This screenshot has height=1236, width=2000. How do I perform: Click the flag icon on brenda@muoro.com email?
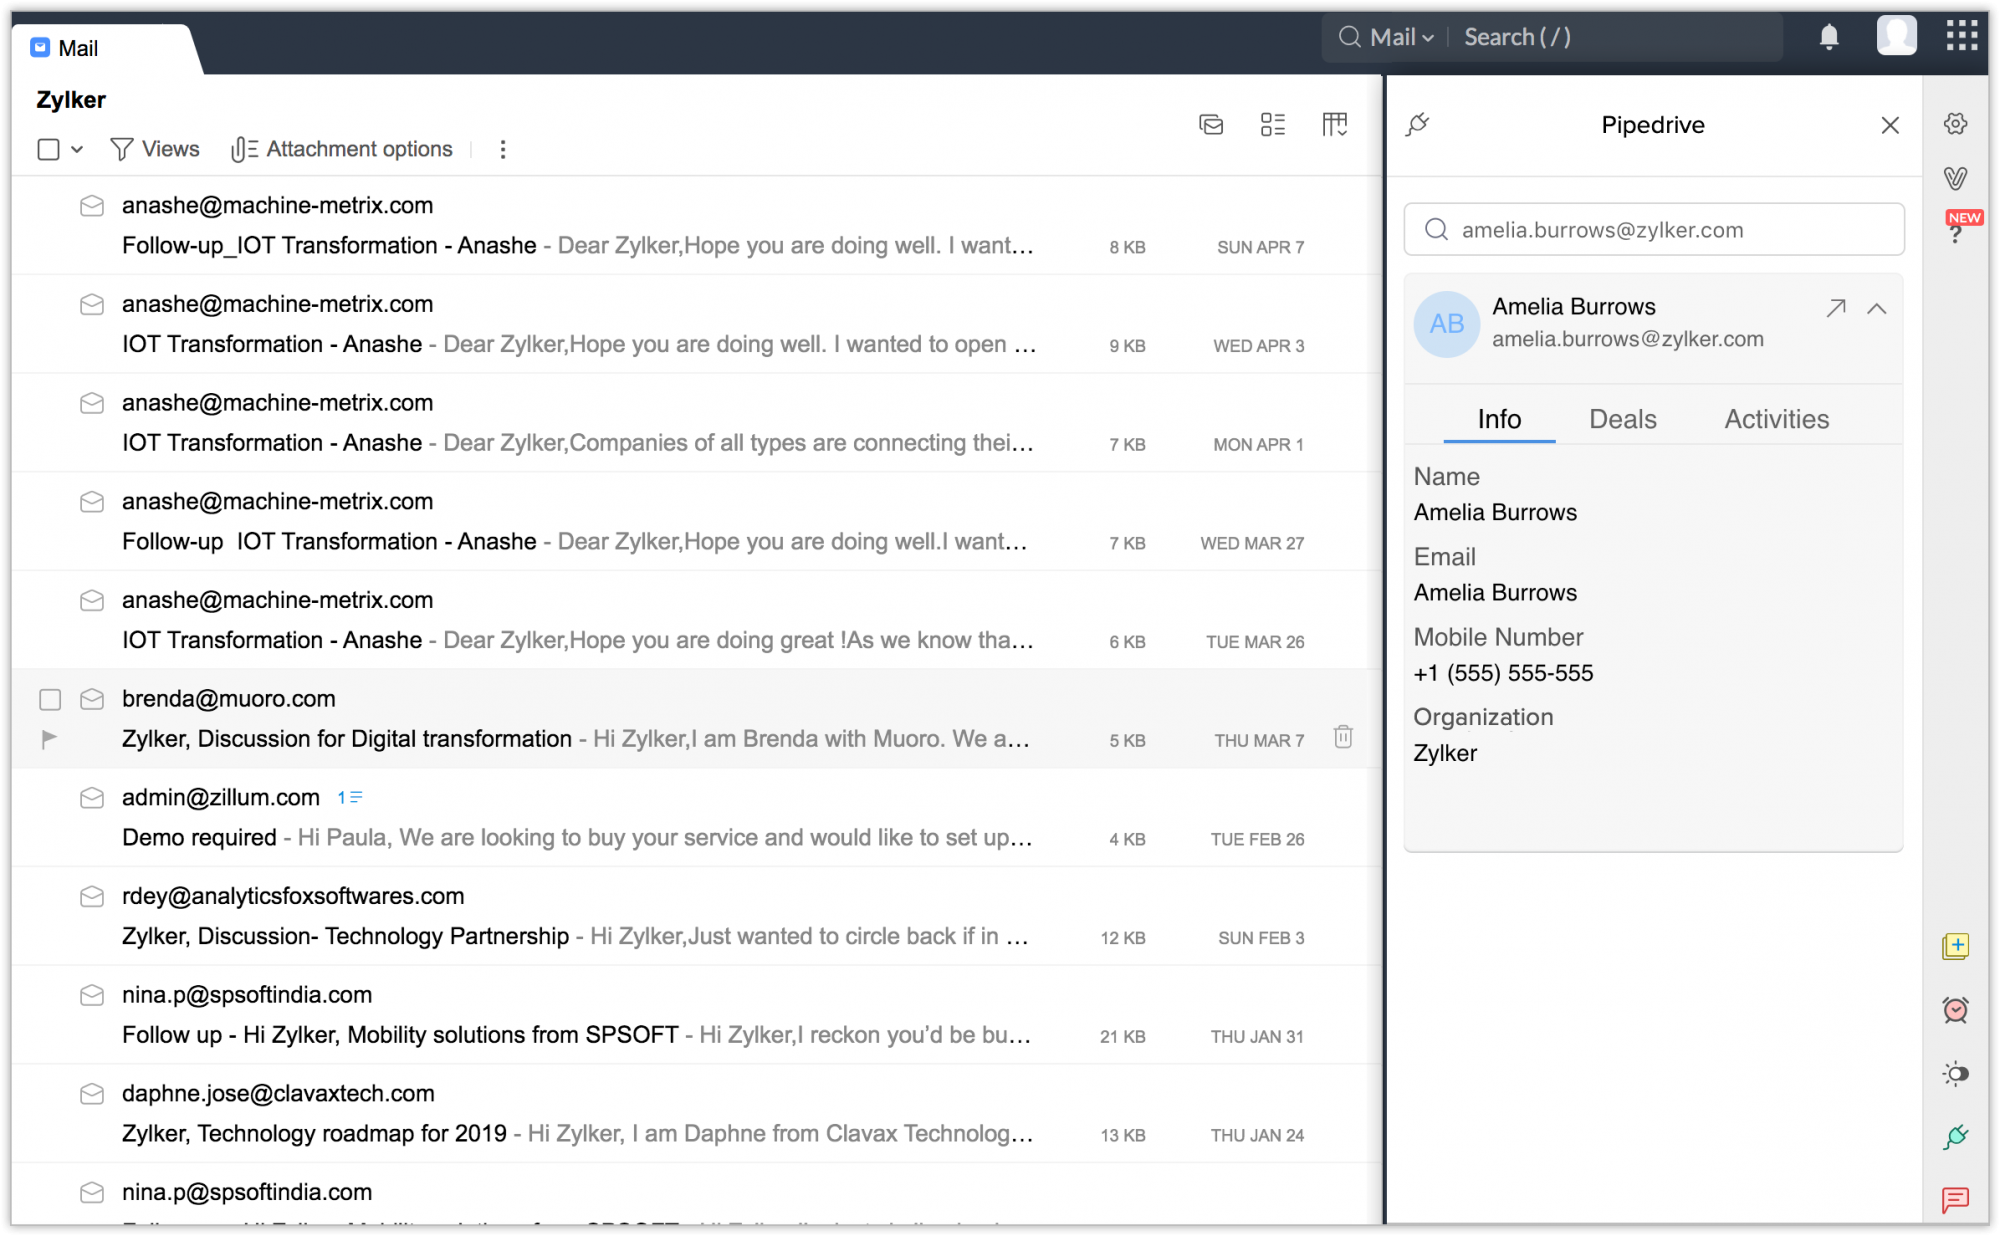49,739
